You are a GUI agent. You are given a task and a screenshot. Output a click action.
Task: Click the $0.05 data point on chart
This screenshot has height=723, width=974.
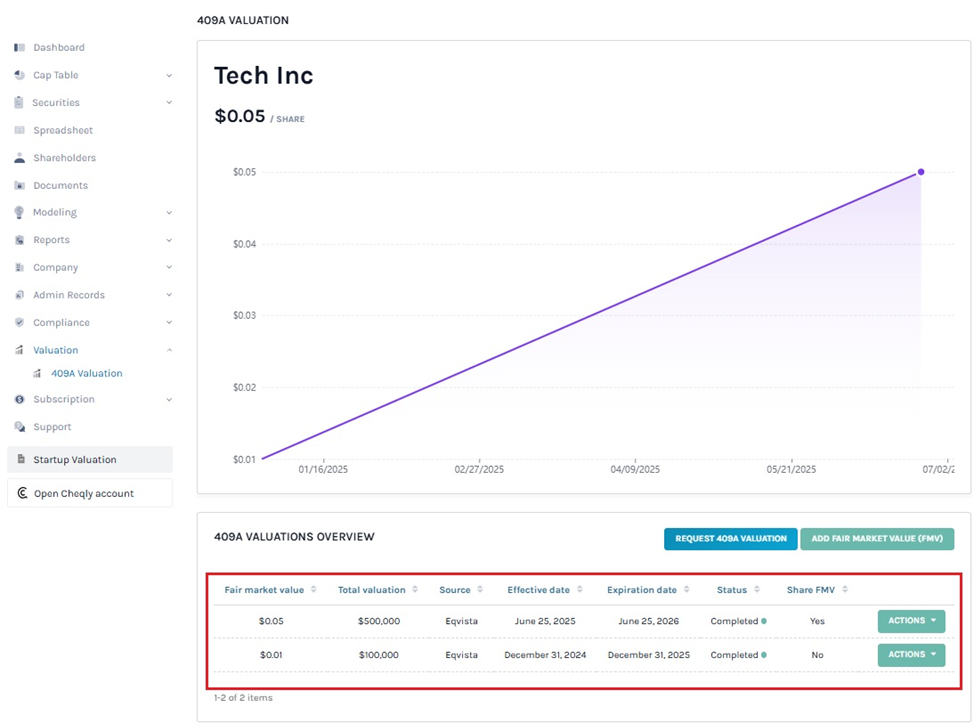pyautogui.click(x=921, y=172)
